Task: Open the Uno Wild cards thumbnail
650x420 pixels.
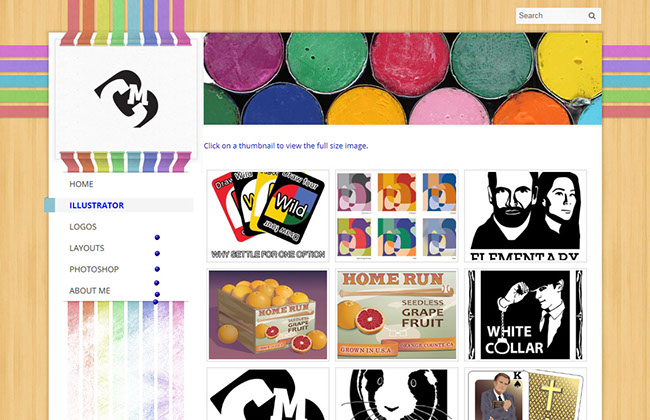Action: pos(268,216)
